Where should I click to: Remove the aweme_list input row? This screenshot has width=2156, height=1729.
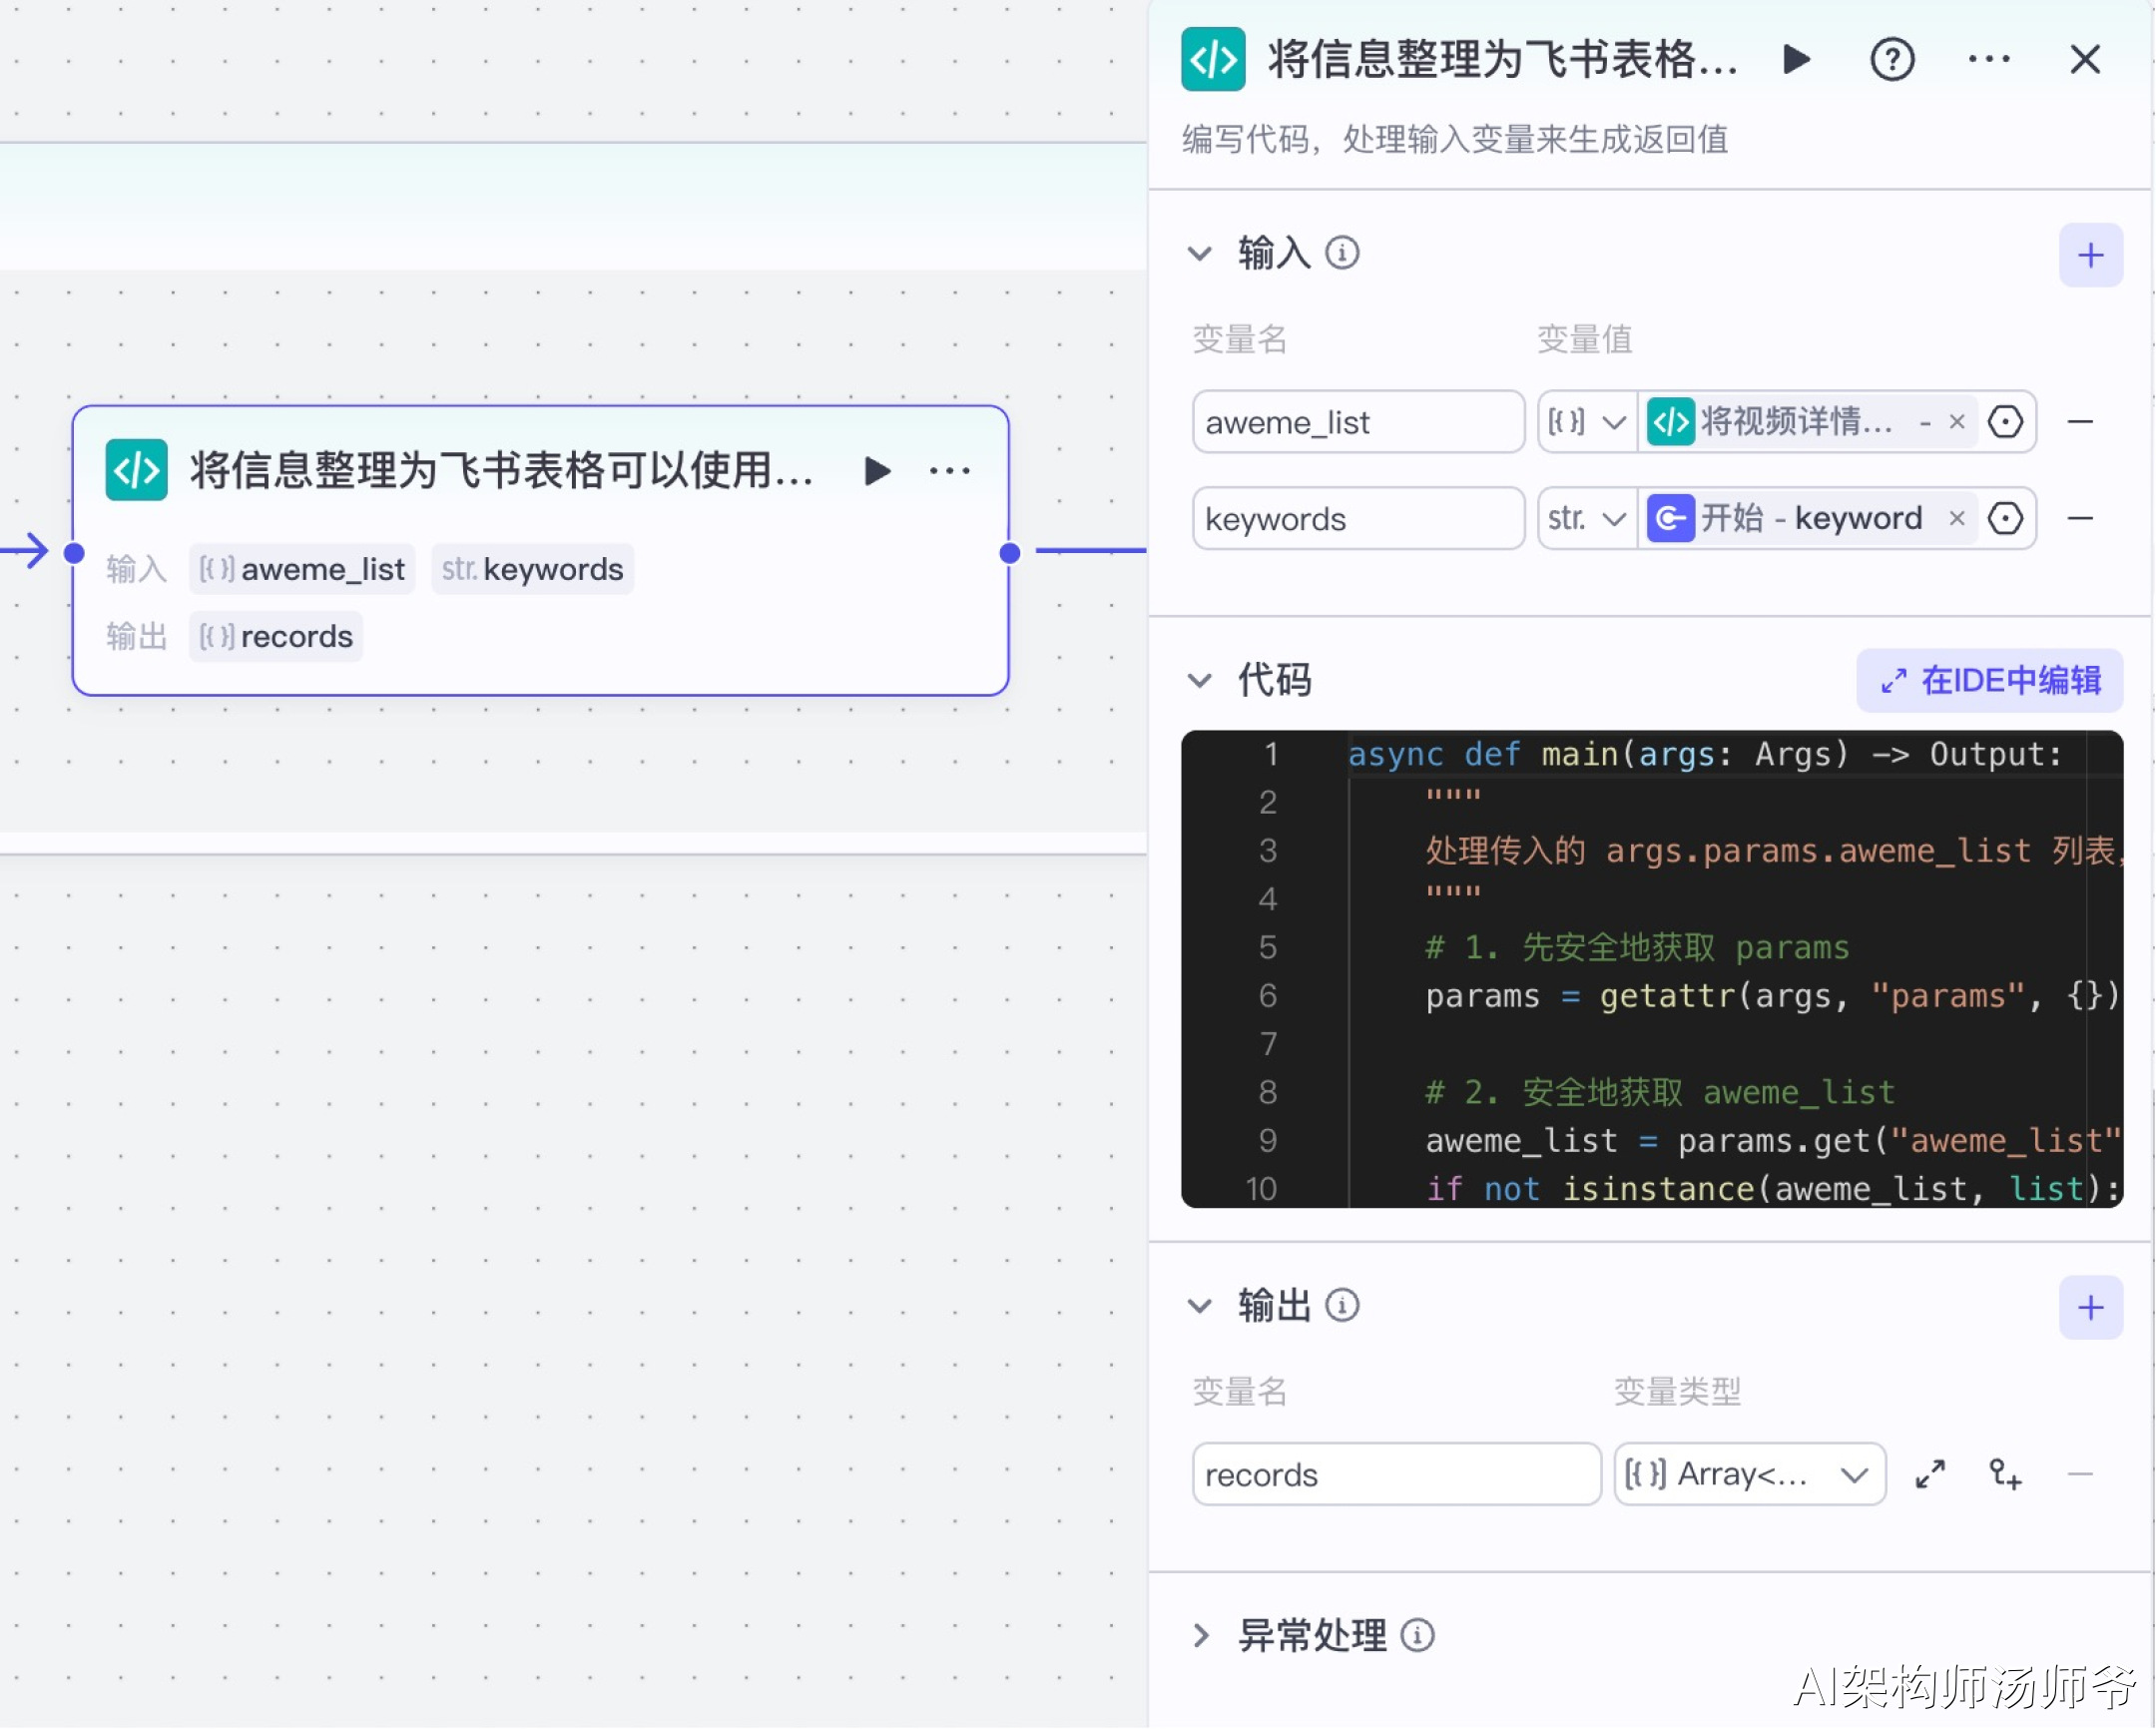point(2080,422)
